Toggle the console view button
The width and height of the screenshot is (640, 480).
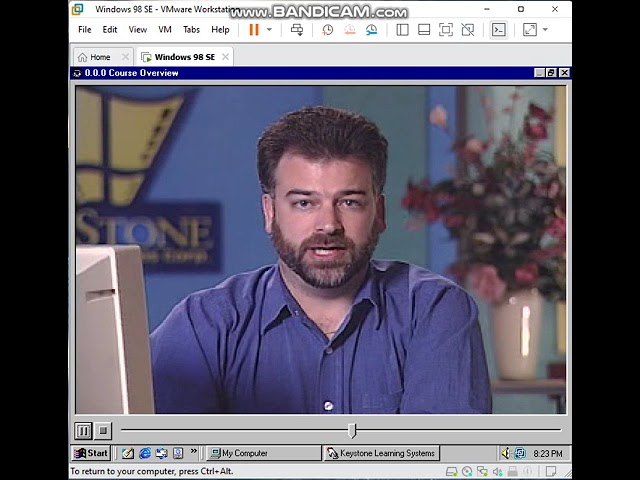(498, 30)
